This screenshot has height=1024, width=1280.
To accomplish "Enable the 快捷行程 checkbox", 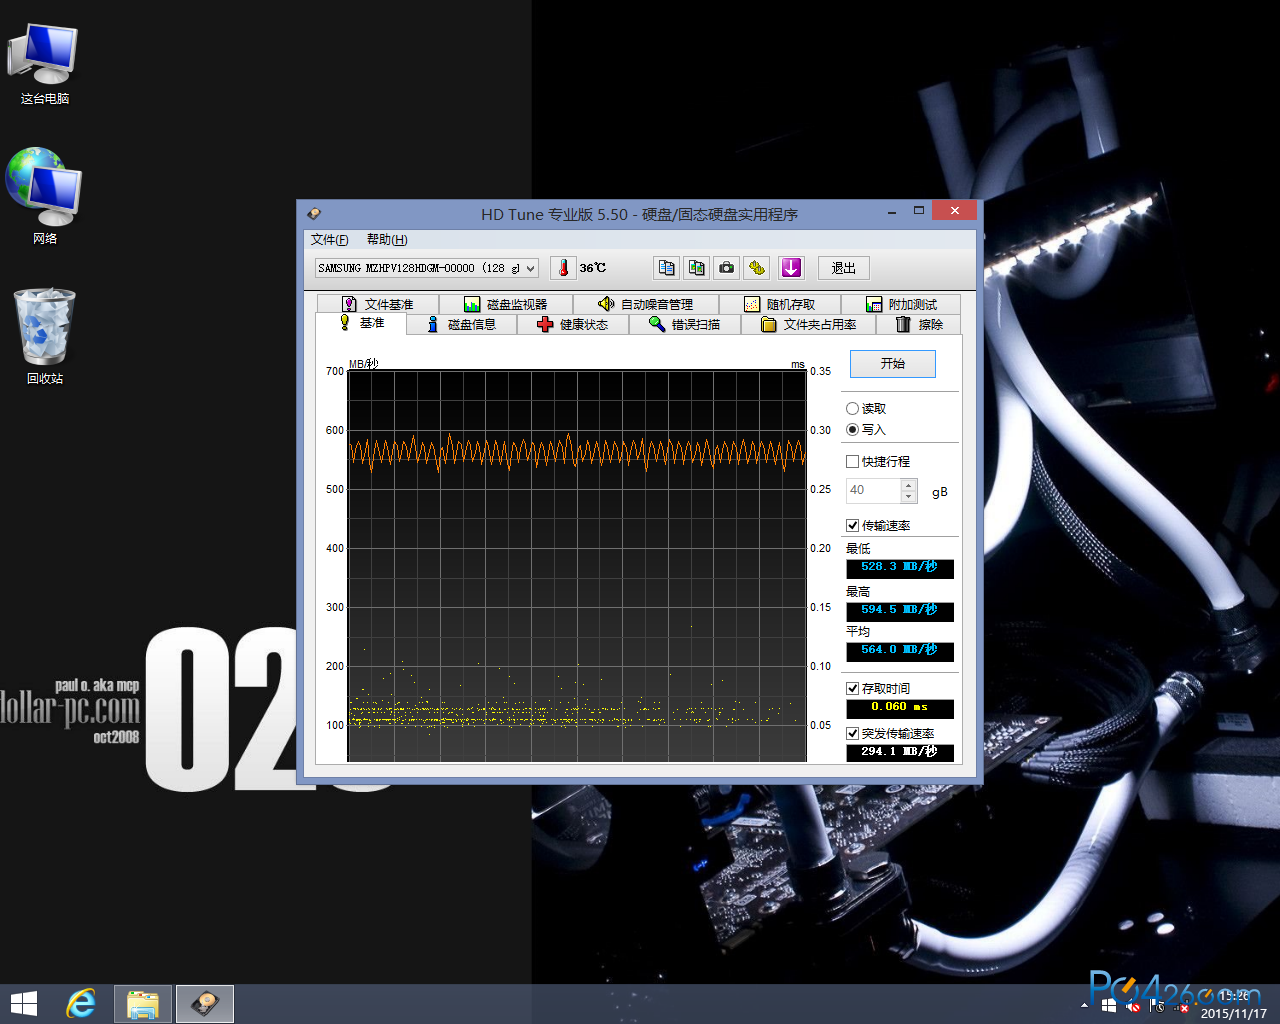I will (852, 461).
